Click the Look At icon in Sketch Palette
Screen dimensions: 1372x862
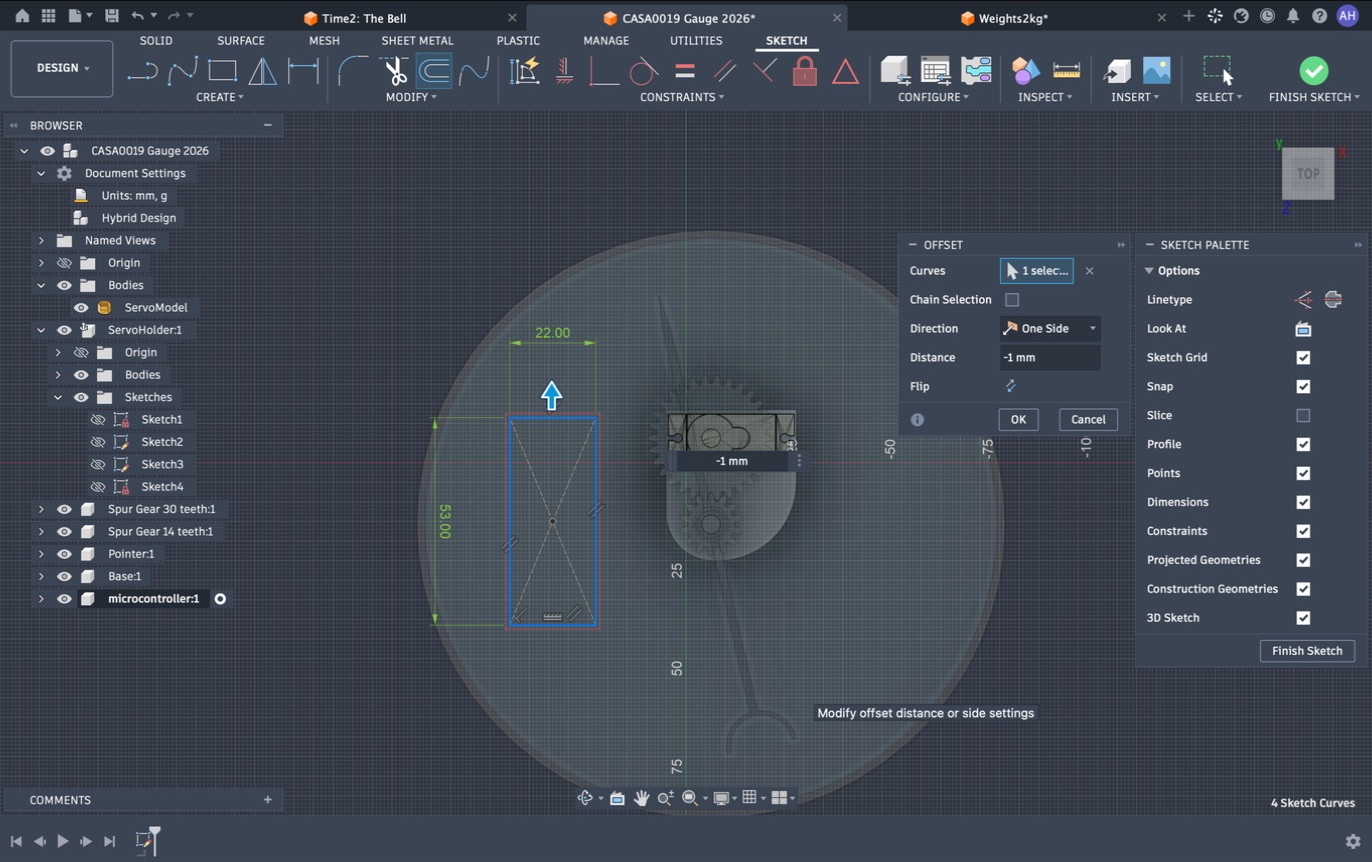tap(1303, 328)
